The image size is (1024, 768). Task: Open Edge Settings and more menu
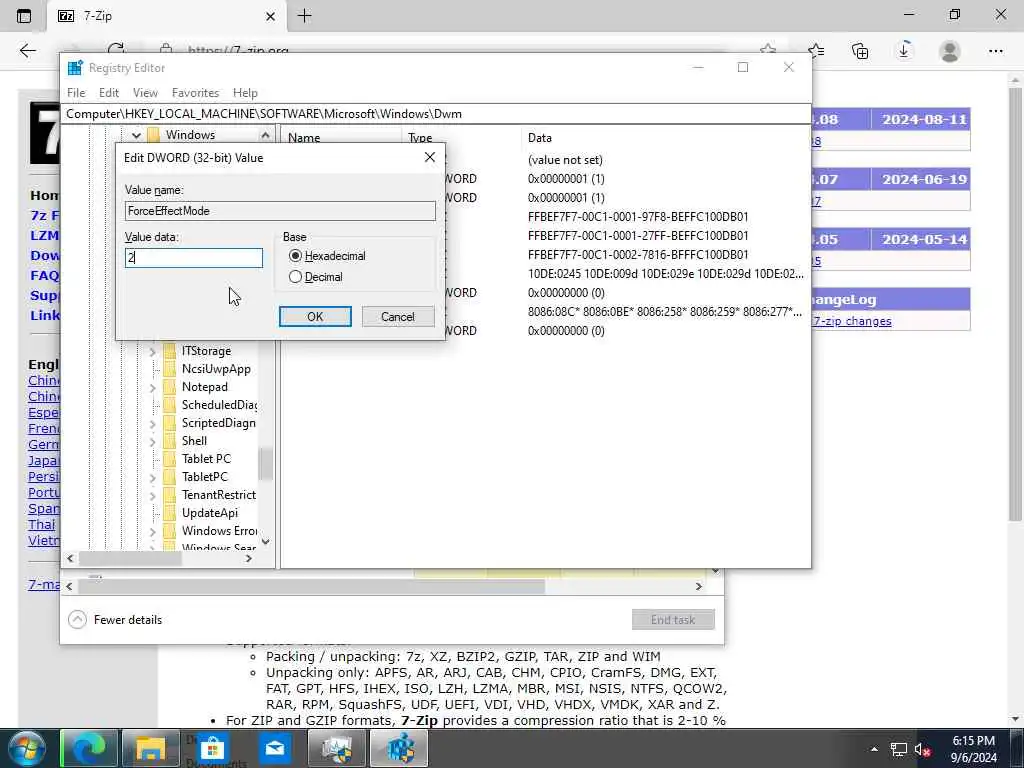pyautogui.click(x=995, y=51)
